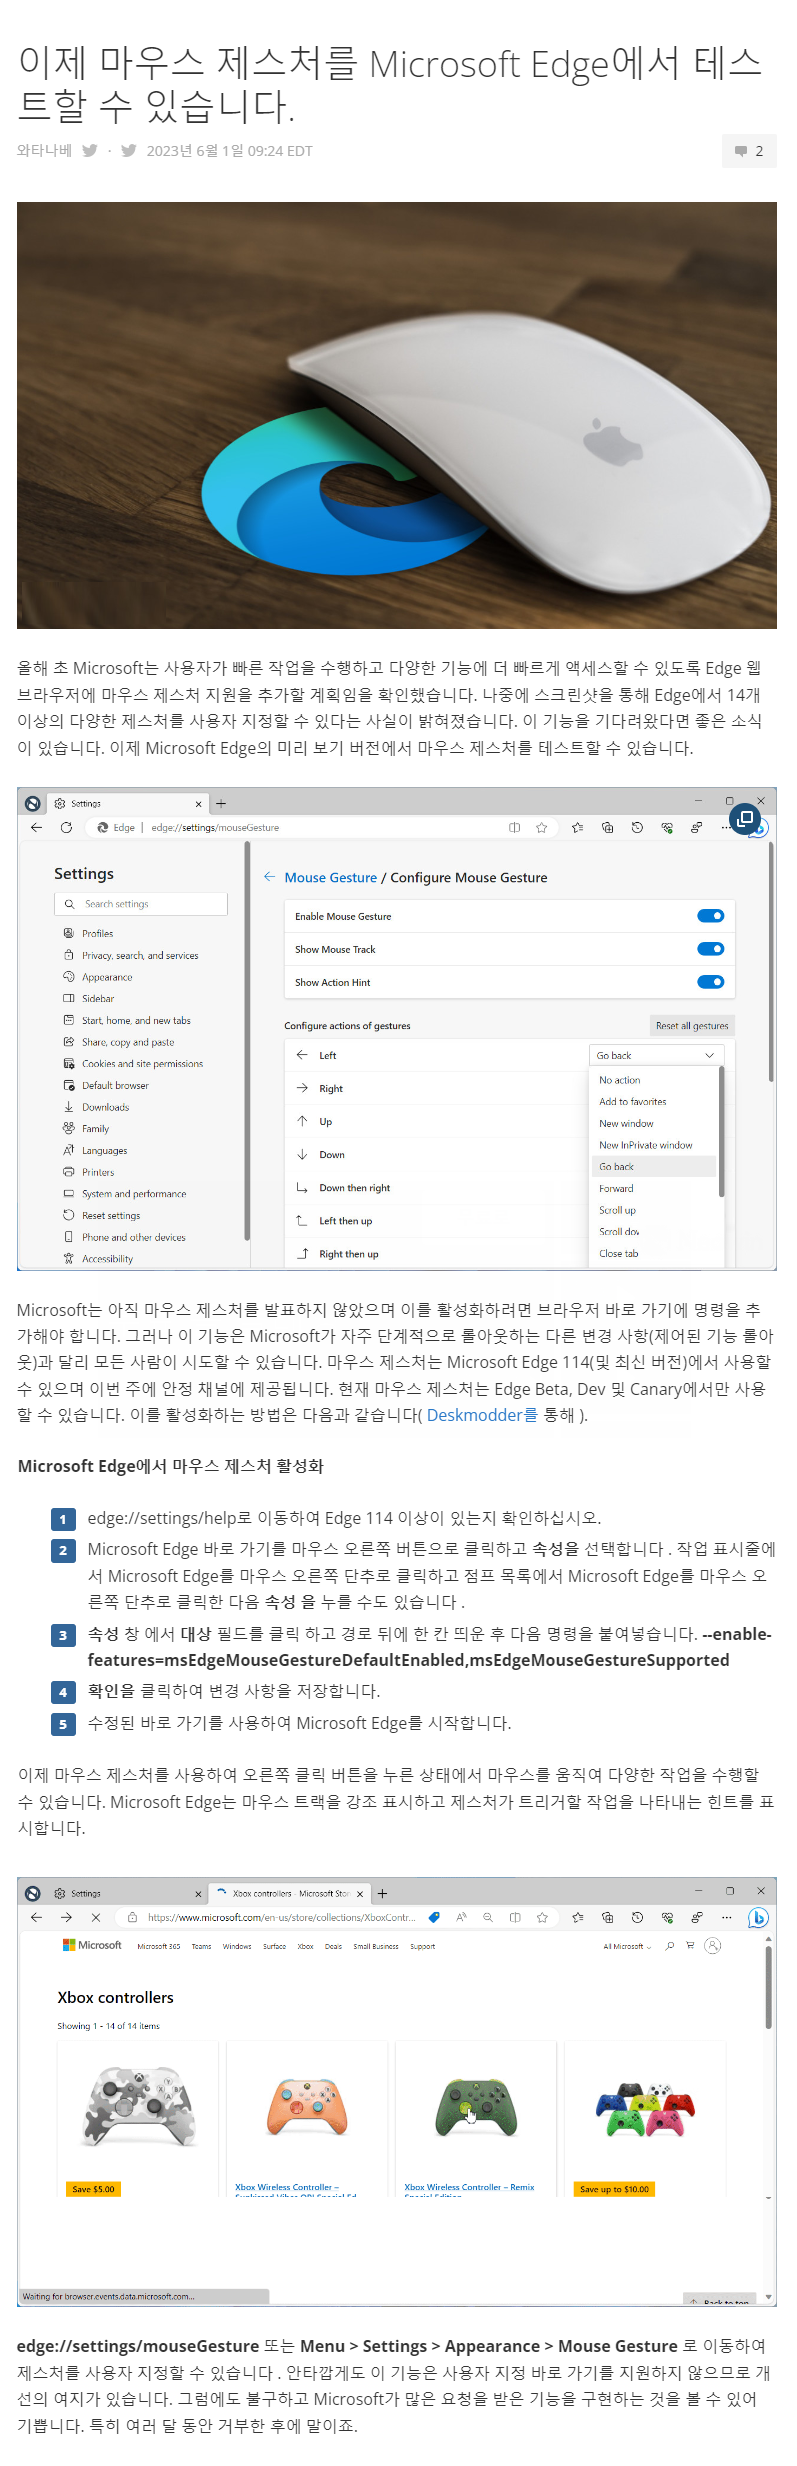Click Surface in Microsoft site navigation
797x2466 pixels.
[x=274, y=1947]
